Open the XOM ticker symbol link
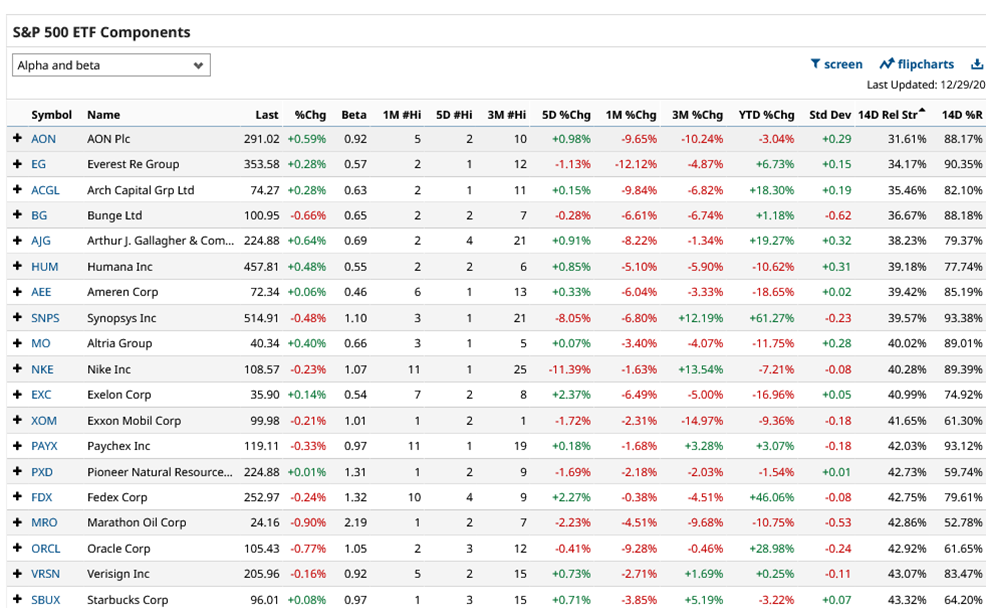986x608 pixels. (44, 420)
